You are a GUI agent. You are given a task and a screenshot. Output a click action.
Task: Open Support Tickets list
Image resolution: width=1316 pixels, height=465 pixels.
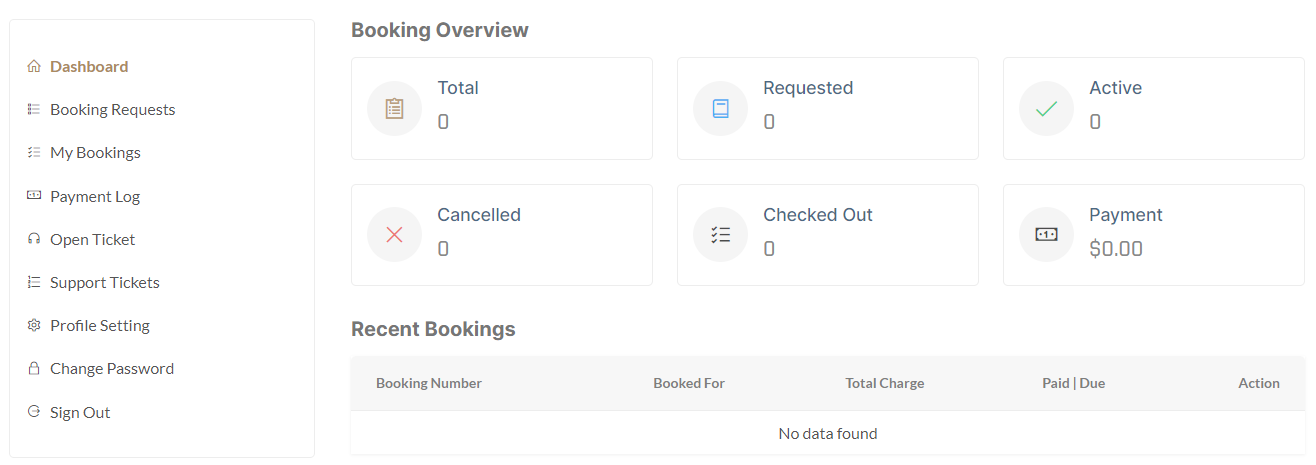[x=105, y=283]
